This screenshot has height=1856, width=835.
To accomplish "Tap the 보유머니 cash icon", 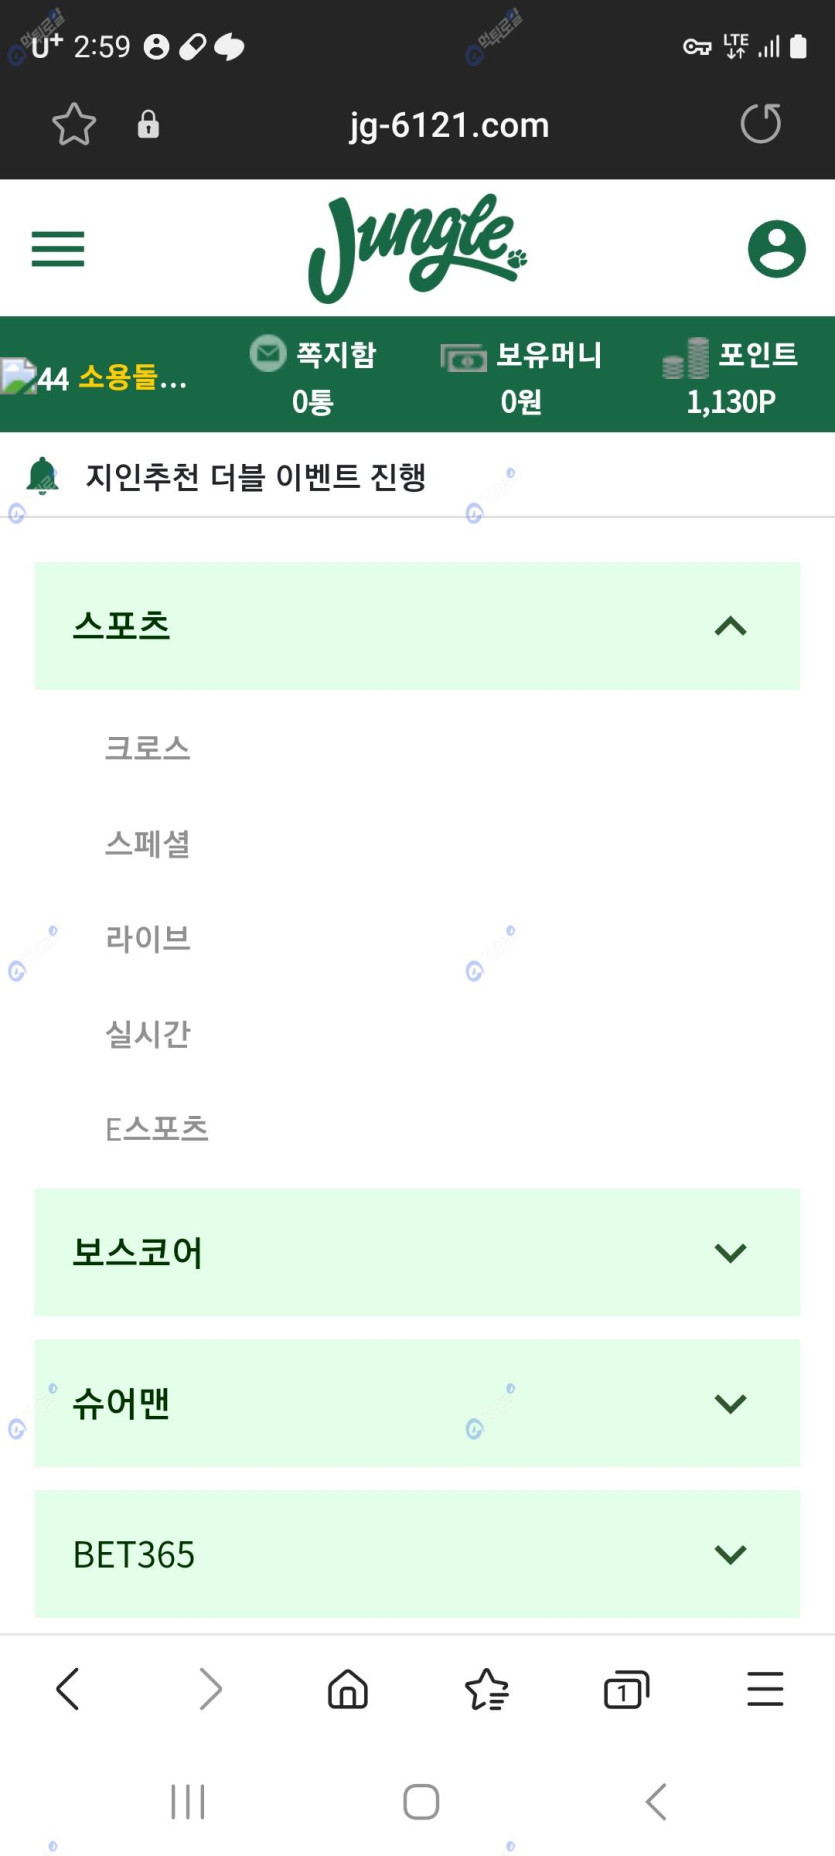I will [x=463, y=357].
